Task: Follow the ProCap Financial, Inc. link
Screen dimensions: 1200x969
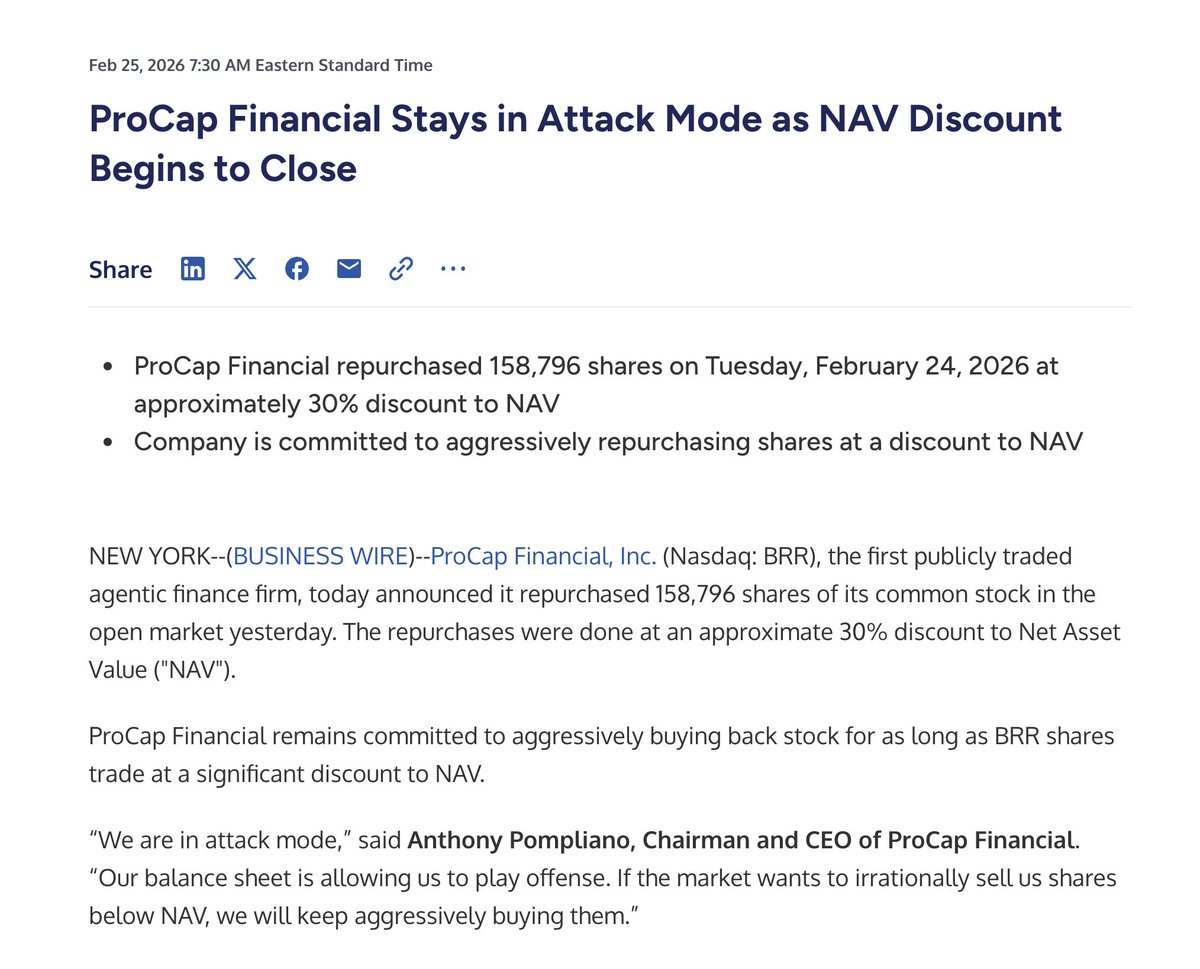Action: click(x=543, y=556)
